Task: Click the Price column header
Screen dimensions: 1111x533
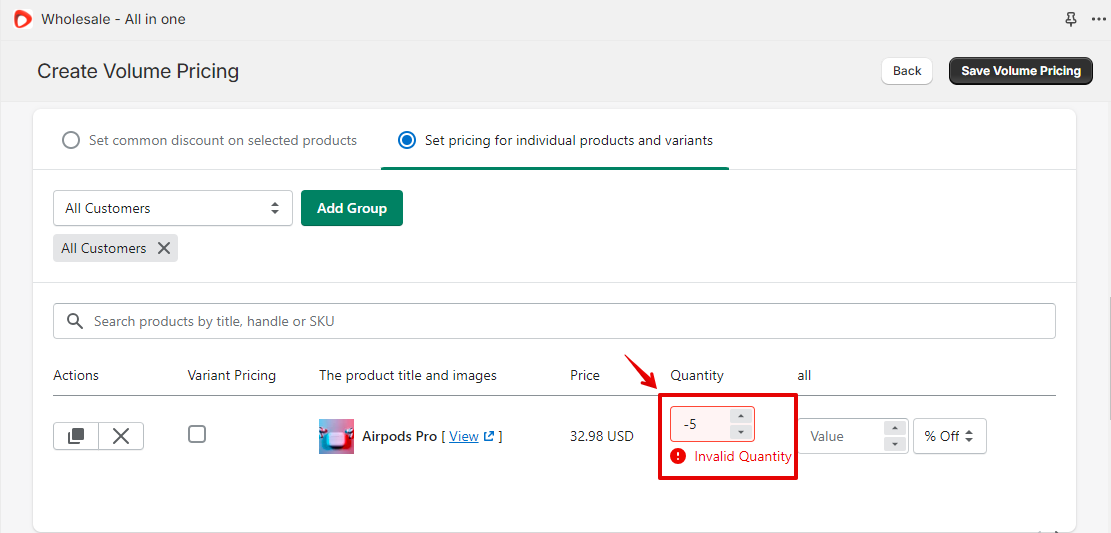Action: (585, 376)
